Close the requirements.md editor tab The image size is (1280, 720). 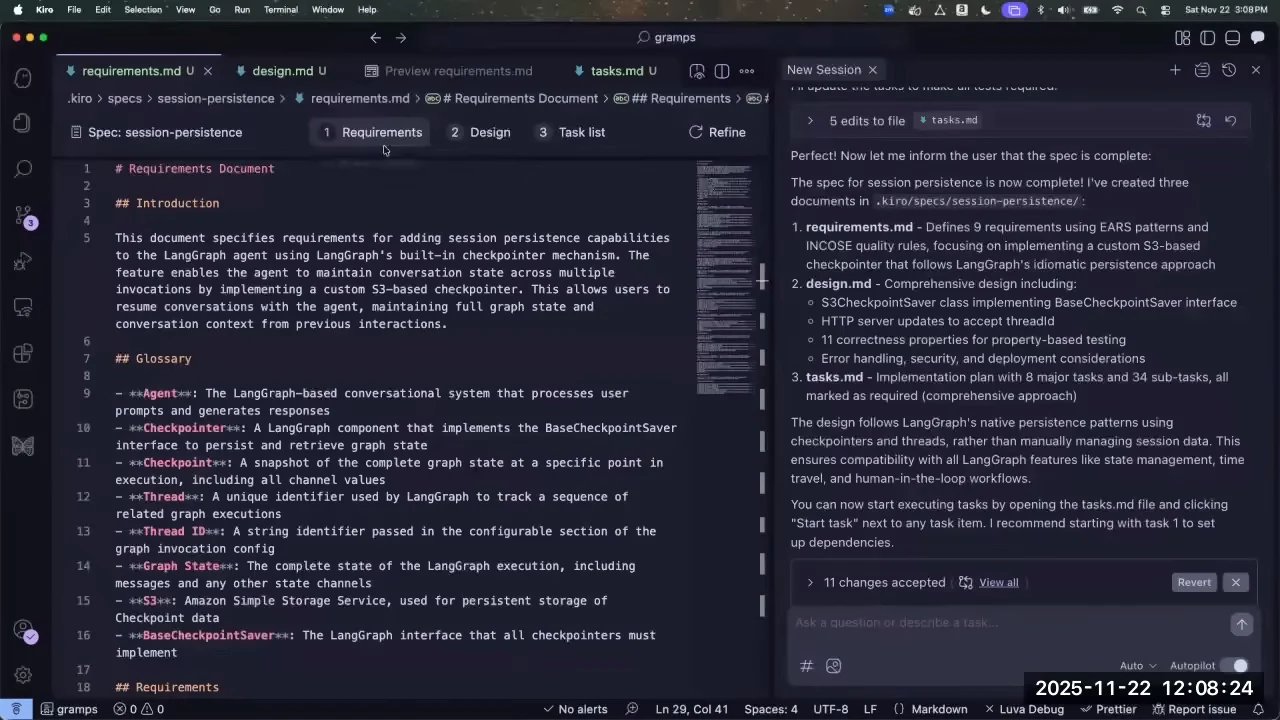(208, 71)
